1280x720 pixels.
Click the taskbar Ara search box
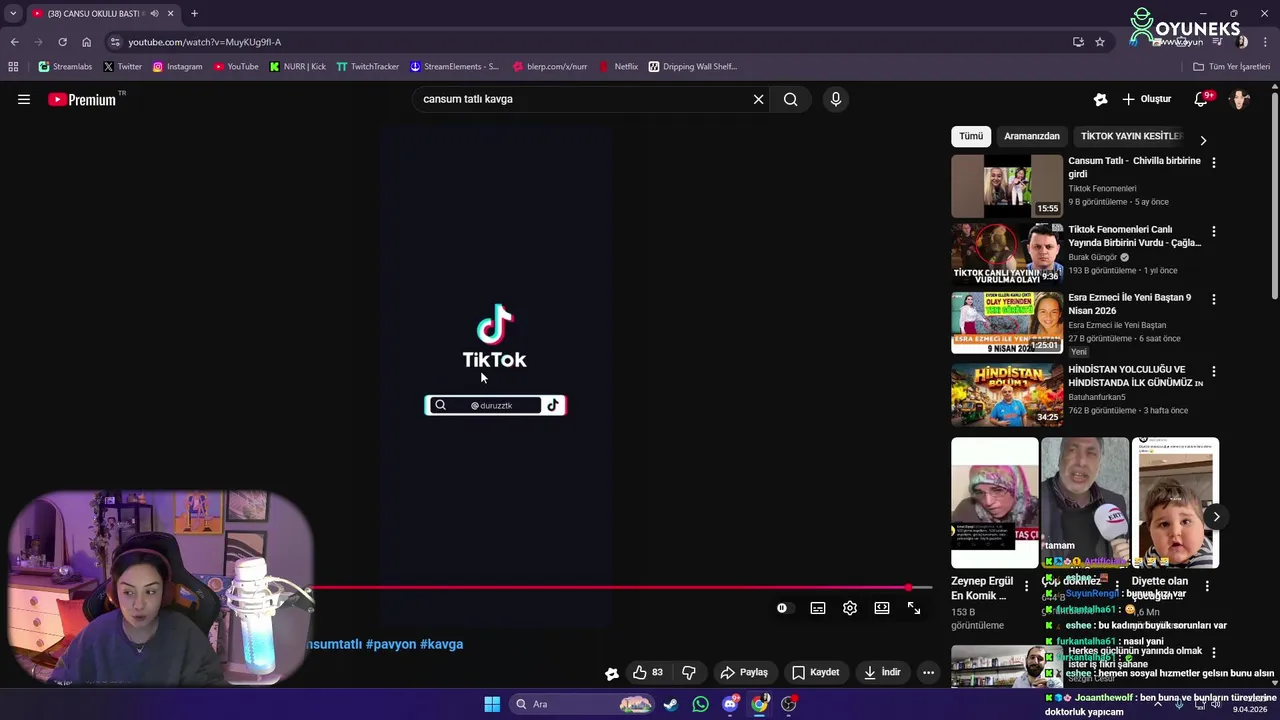(x=581, y=704)
